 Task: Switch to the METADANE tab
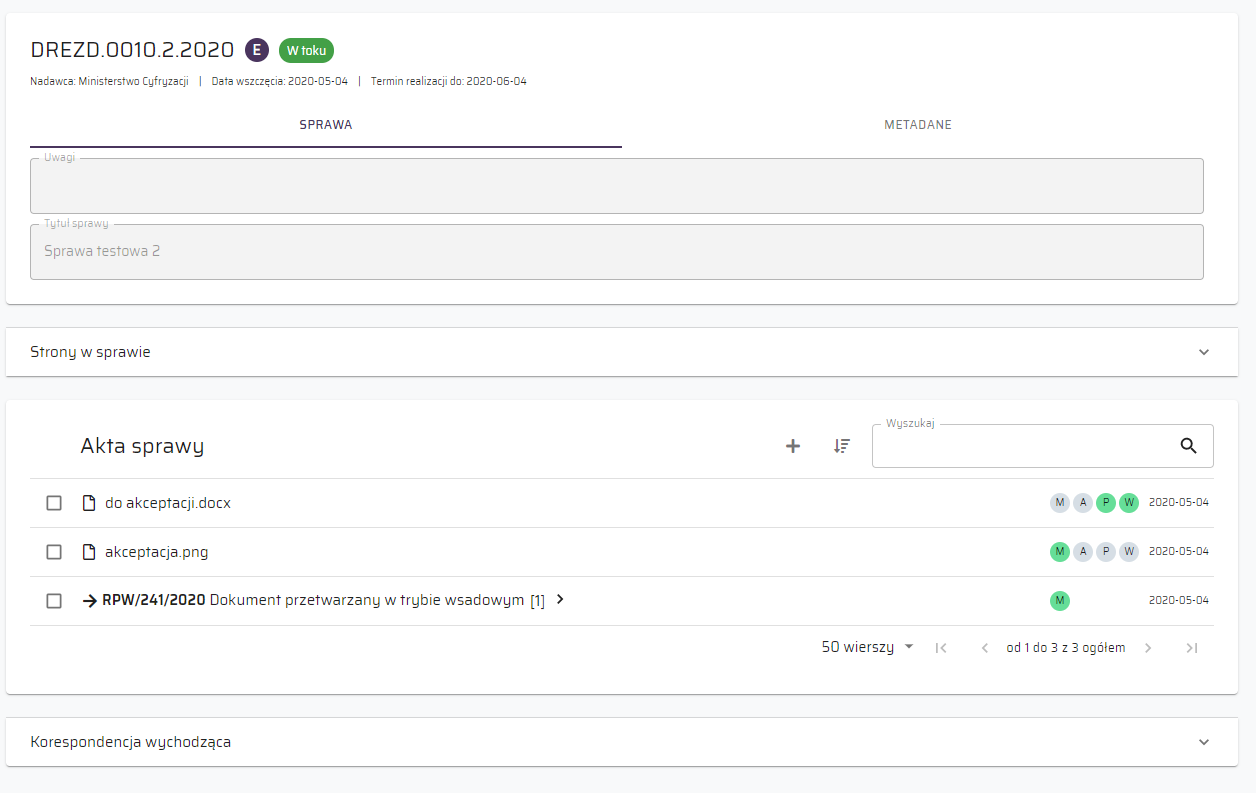(x=917, y=125)
